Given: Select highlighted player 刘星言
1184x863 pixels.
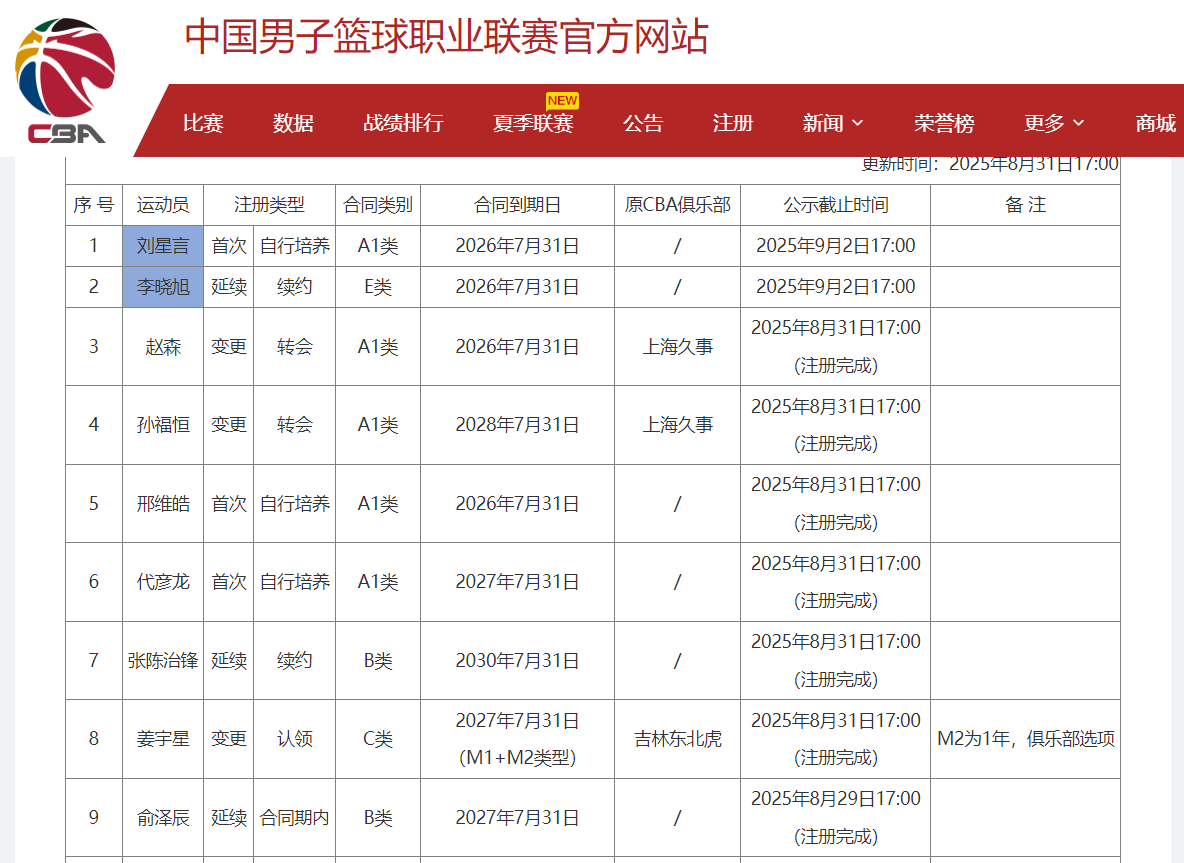Looking at the screenshot, I should (x=163, y=246).
